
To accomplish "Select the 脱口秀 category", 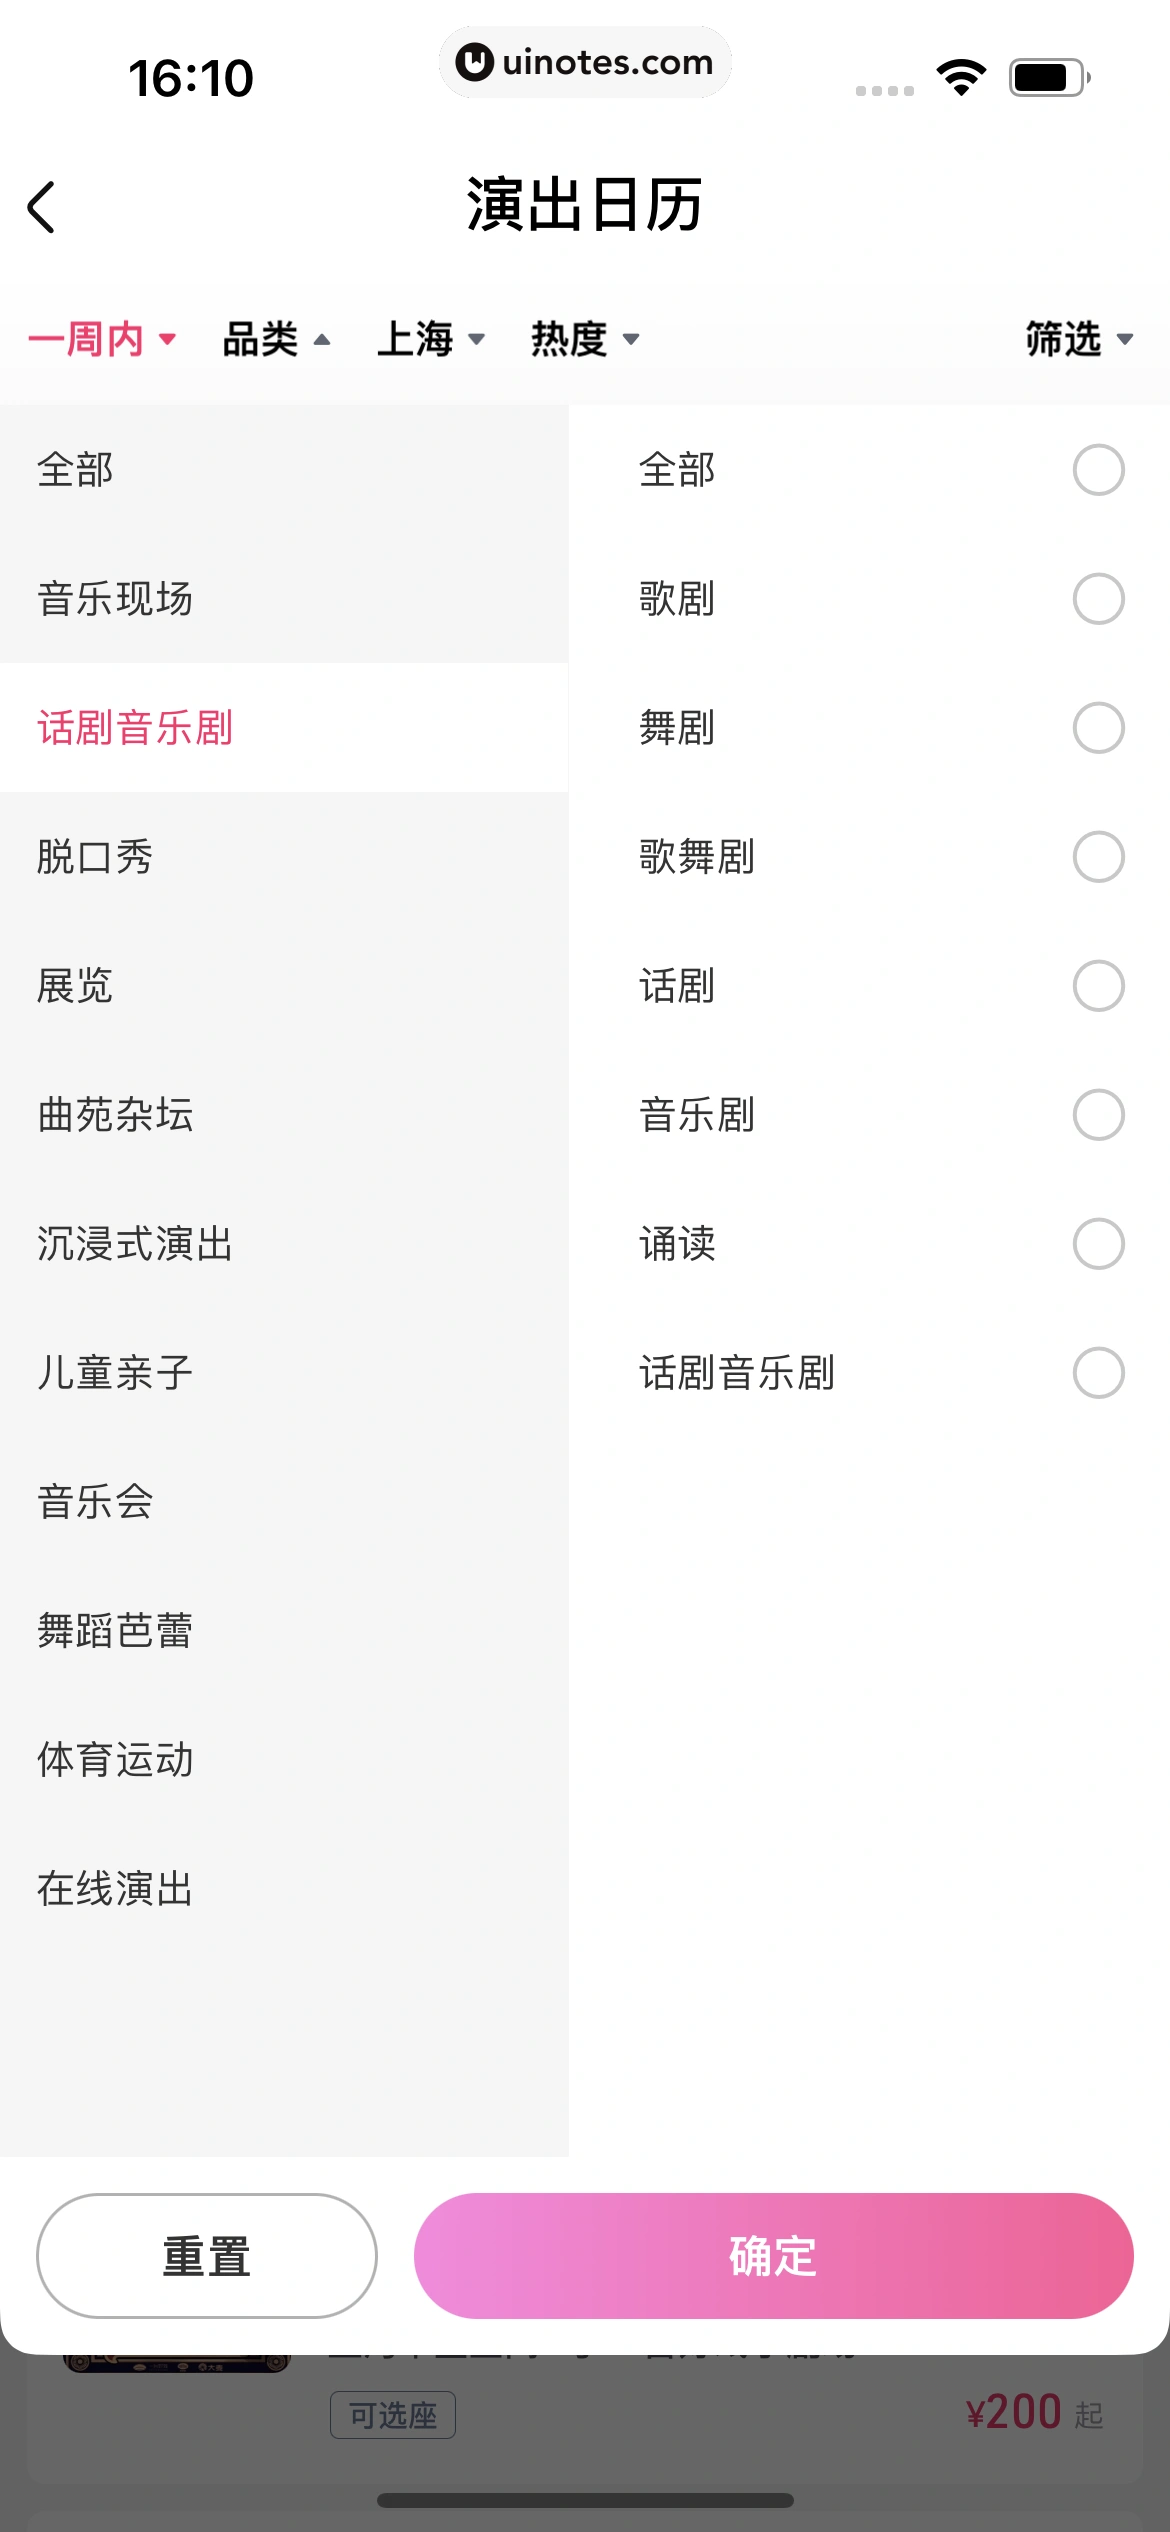I will (95, 857).
